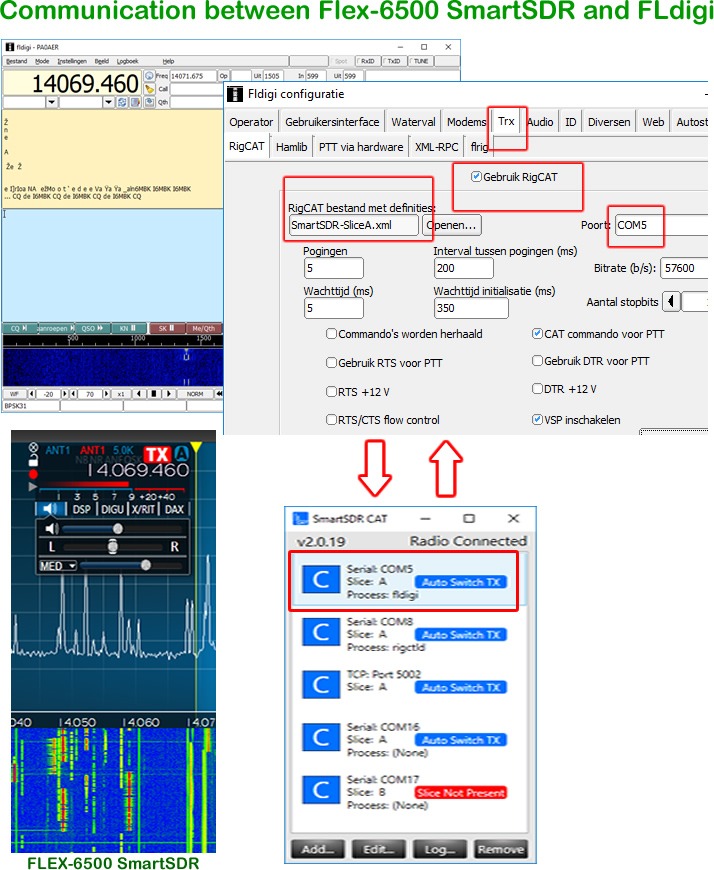Click the browser icon next to refresh icon
The image size is (714, 870).
point(135,102)
